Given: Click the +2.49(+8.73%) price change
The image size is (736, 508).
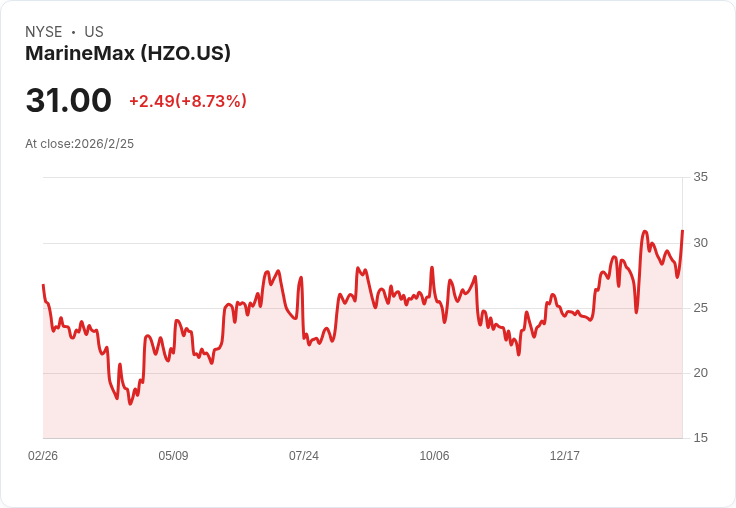Looking at the screenshot, I should point(187,101).
